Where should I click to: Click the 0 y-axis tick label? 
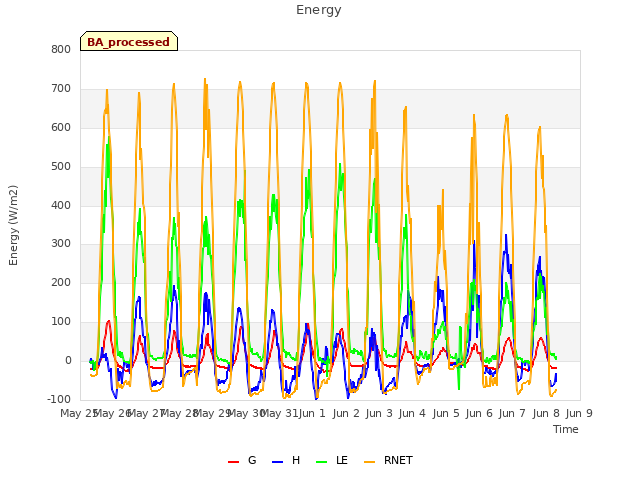[x=68, y=360]
